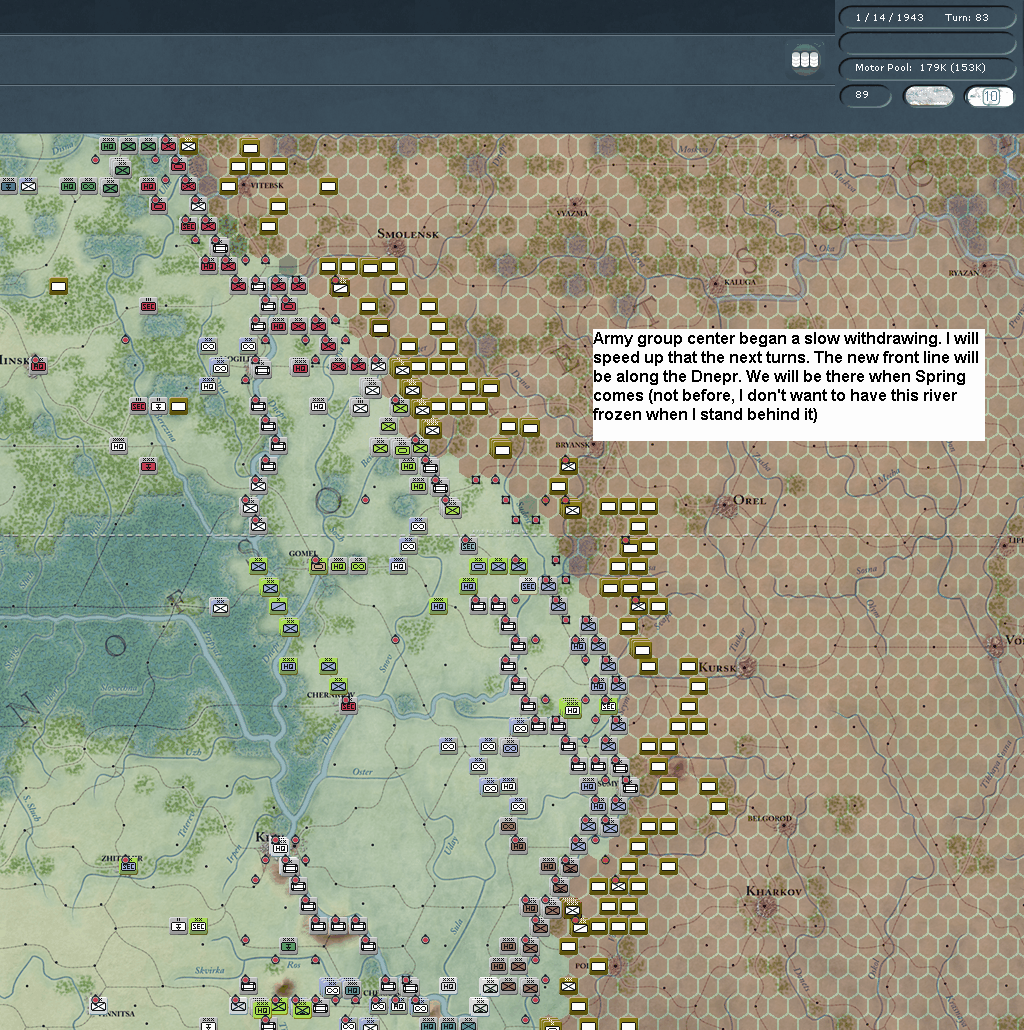Select the blue XXX counter at left map edge
Viewport: 1024px width, 1030px height.
pyautogui.click(x=8, y=186)
